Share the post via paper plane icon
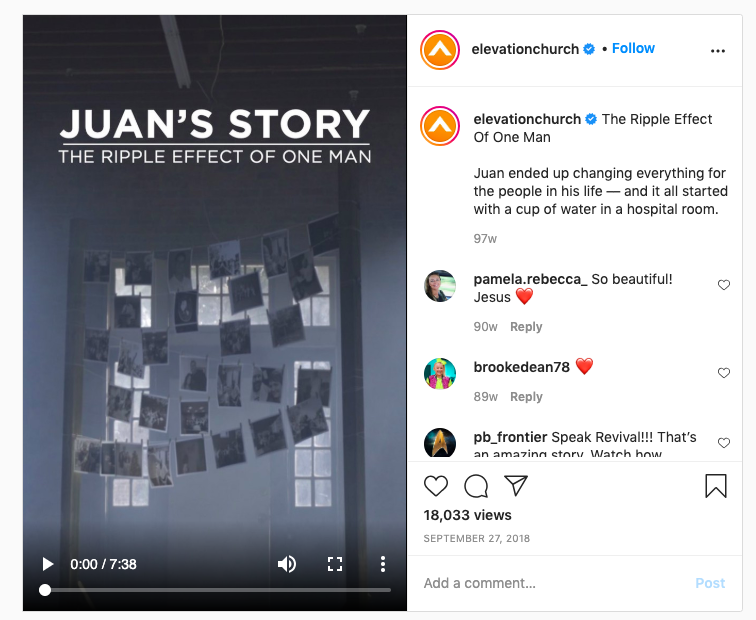Image resolution: width=756 pixels, height=620 pixels. 516,485
